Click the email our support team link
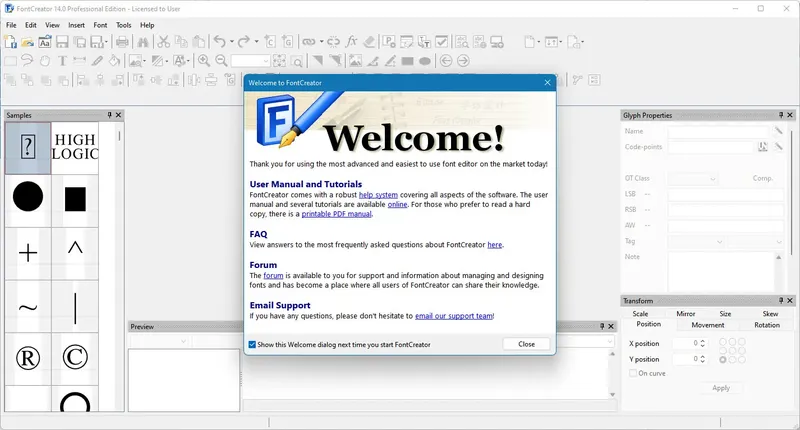The width and height of the screenshot is (800, 430). point(454,316)
